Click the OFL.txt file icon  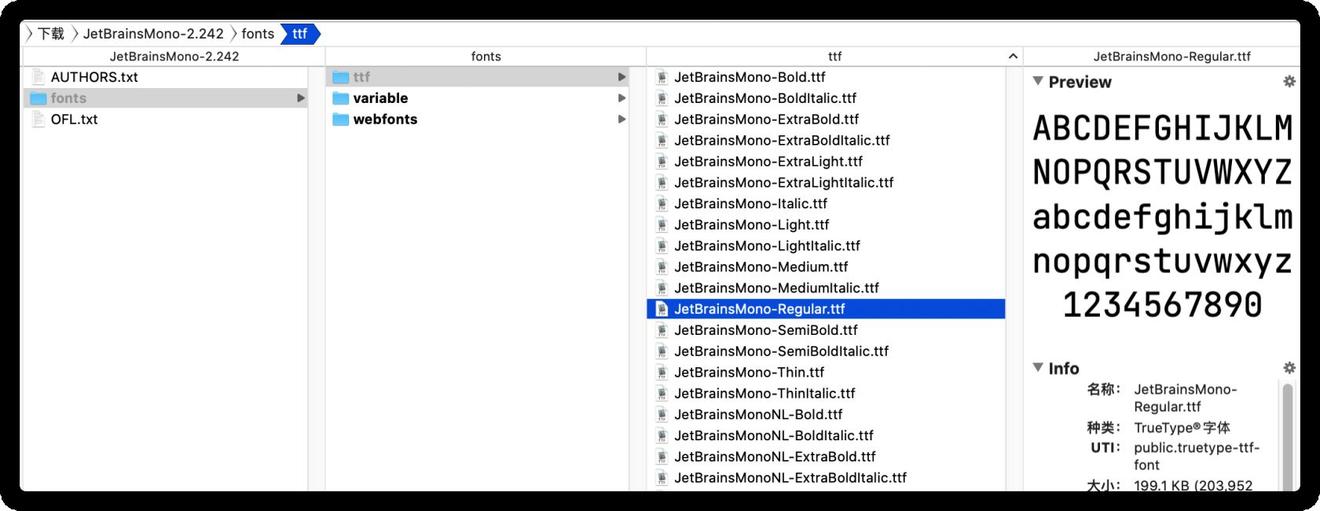39,119
